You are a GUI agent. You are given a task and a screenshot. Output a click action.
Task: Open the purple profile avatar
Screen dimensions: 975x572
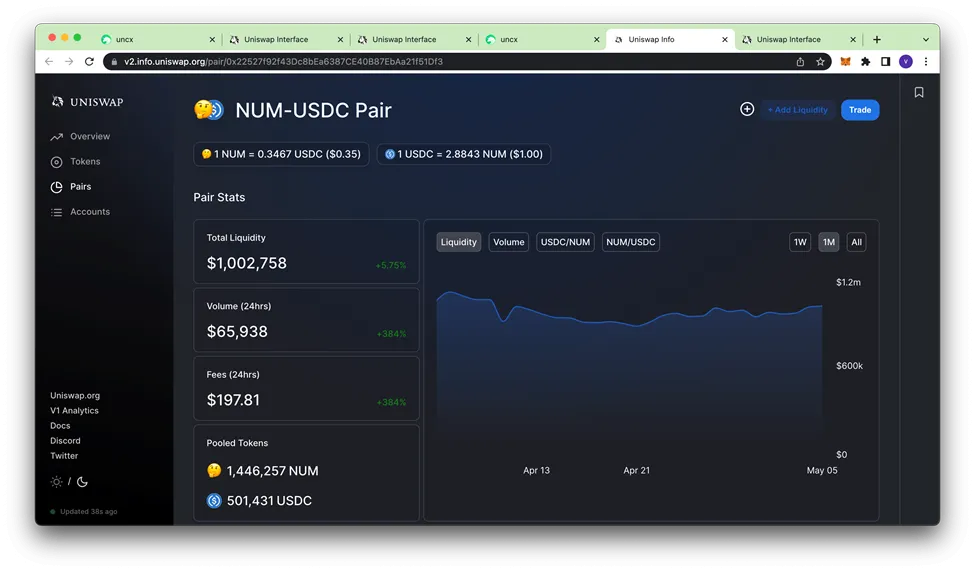pyautogui.click(x=906, y=62)
